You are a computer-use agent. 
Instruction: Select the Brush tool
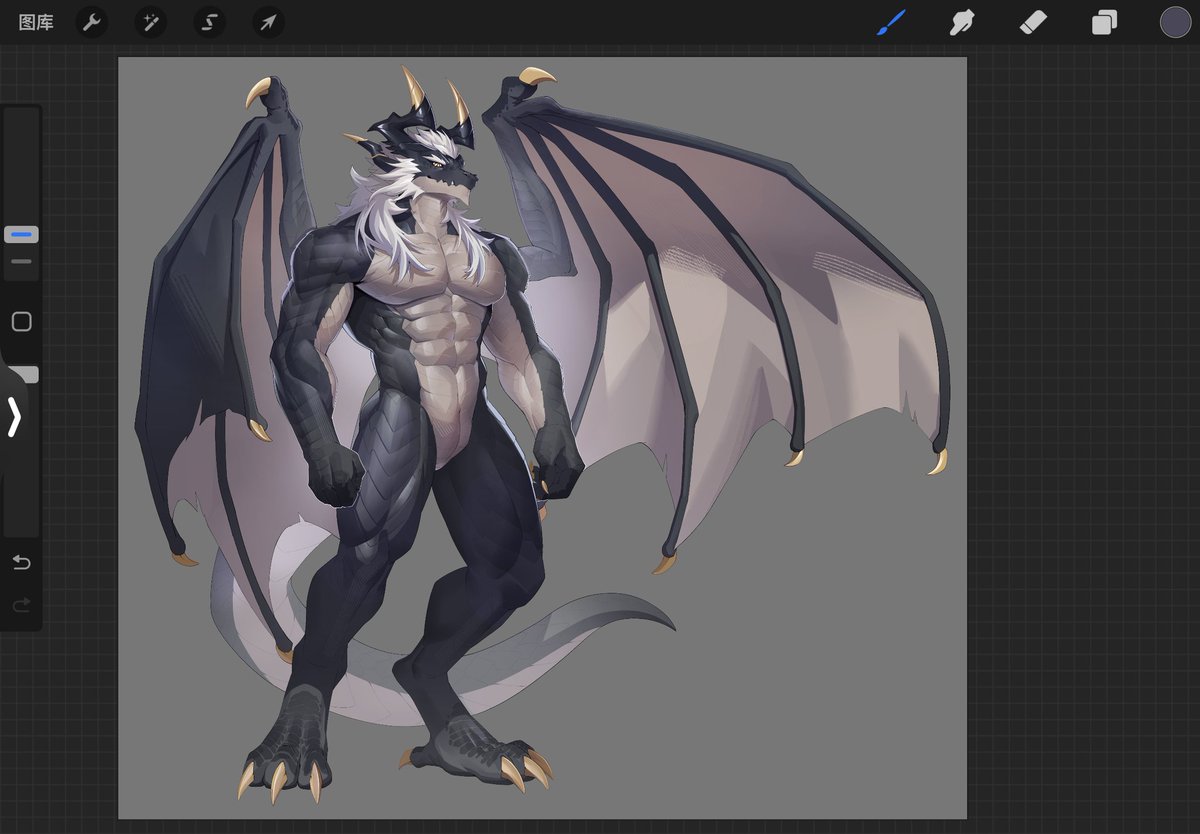tap(891, 22)
